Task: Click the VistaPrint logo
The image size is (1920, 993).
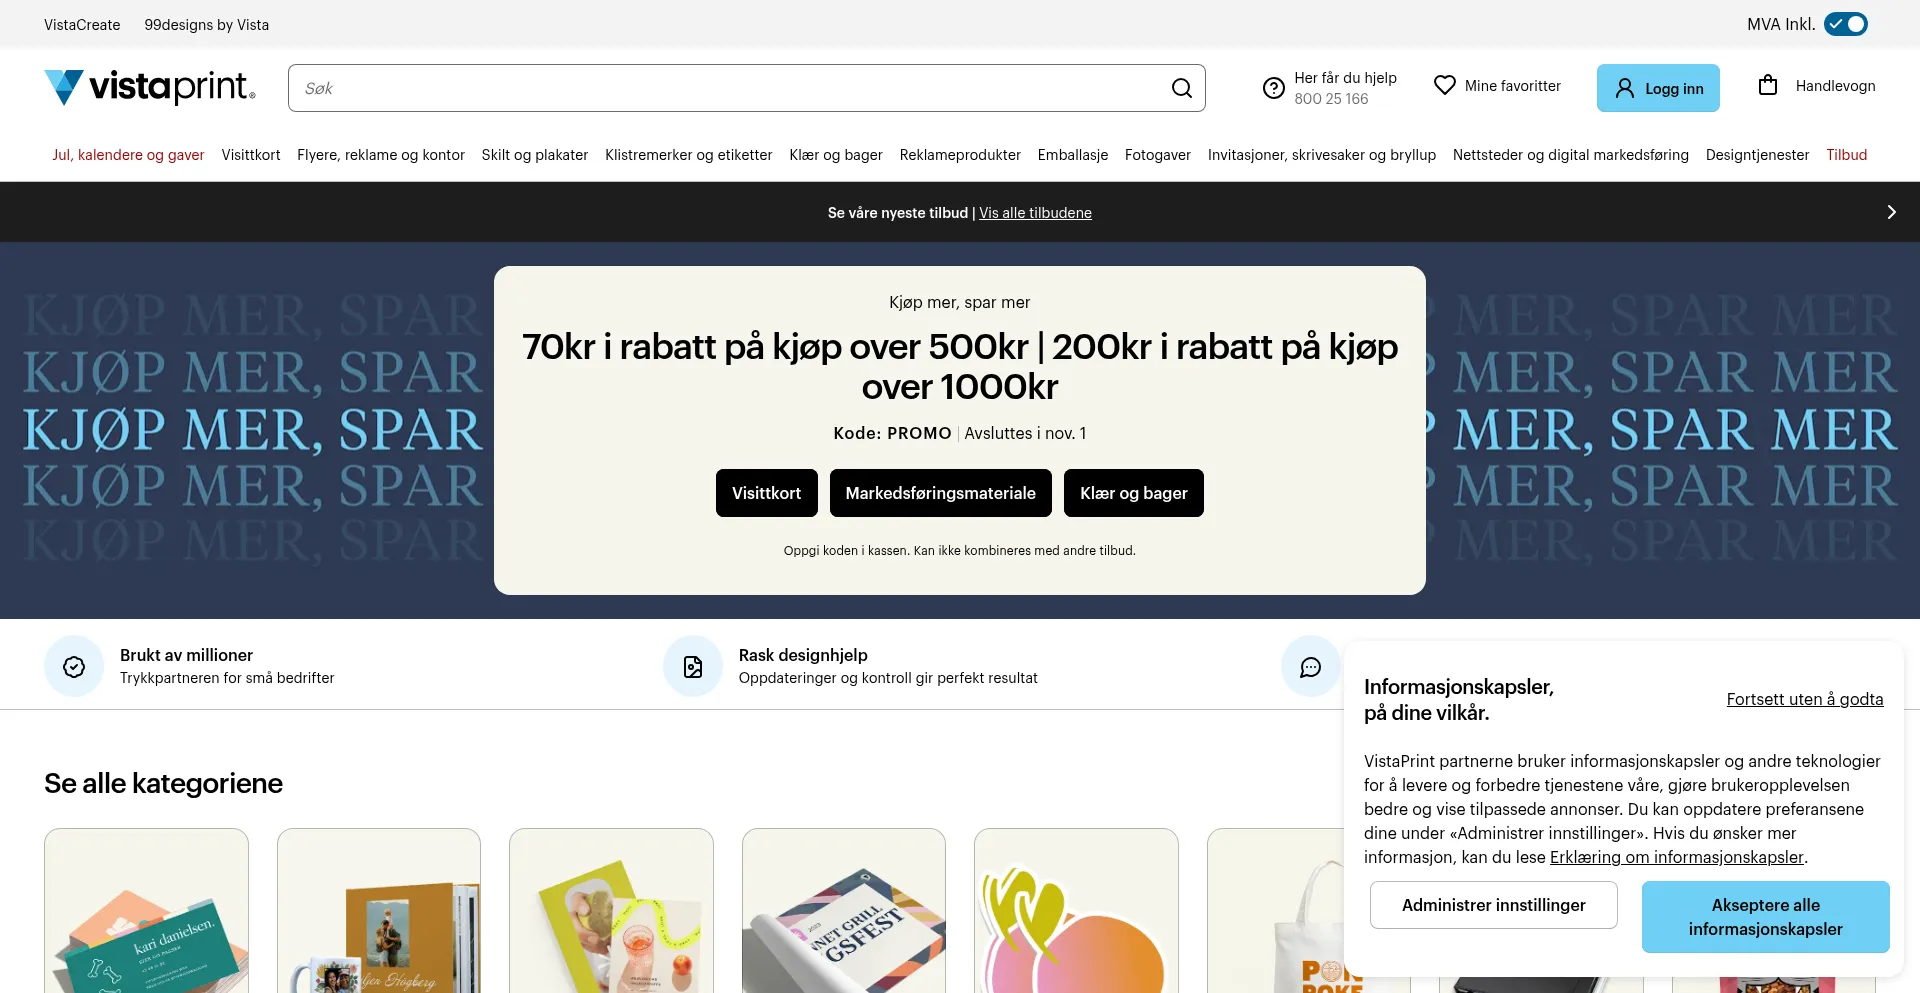Action: (150, 87)
